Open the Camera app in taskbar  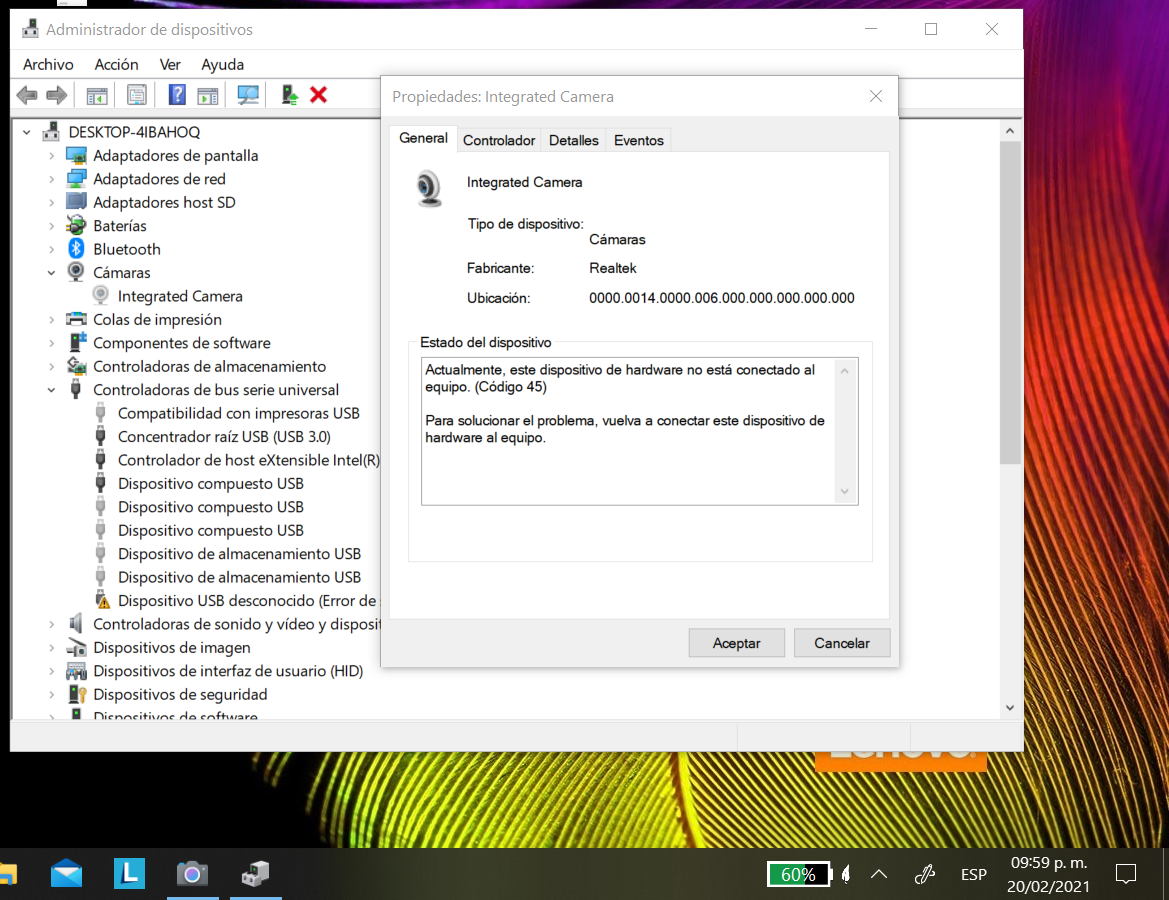coord(192,873)
